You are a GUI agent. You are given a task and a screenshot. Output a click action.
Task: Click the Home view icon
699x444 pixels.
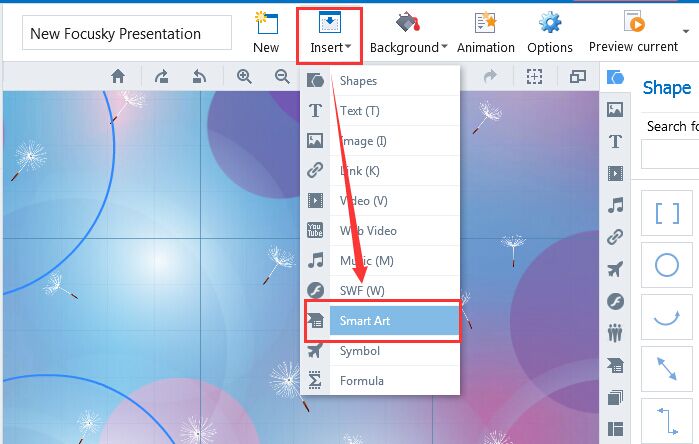point(118,77)
